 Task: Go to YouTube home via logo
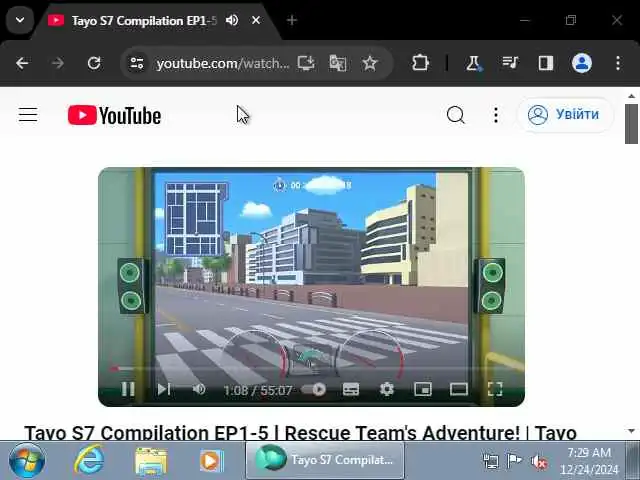(x=114, y=115)
